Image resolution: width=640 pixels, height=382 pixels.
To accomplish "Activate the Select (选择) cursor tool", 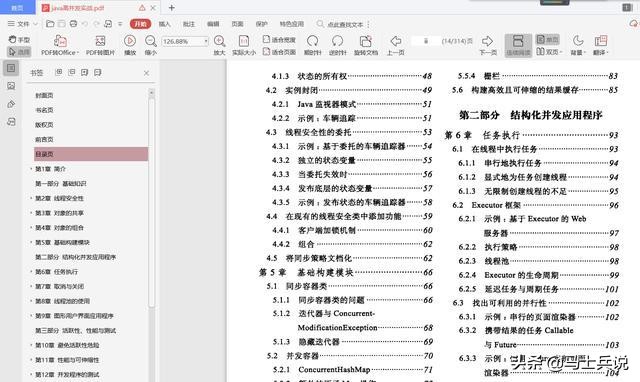I will (19, 52).
